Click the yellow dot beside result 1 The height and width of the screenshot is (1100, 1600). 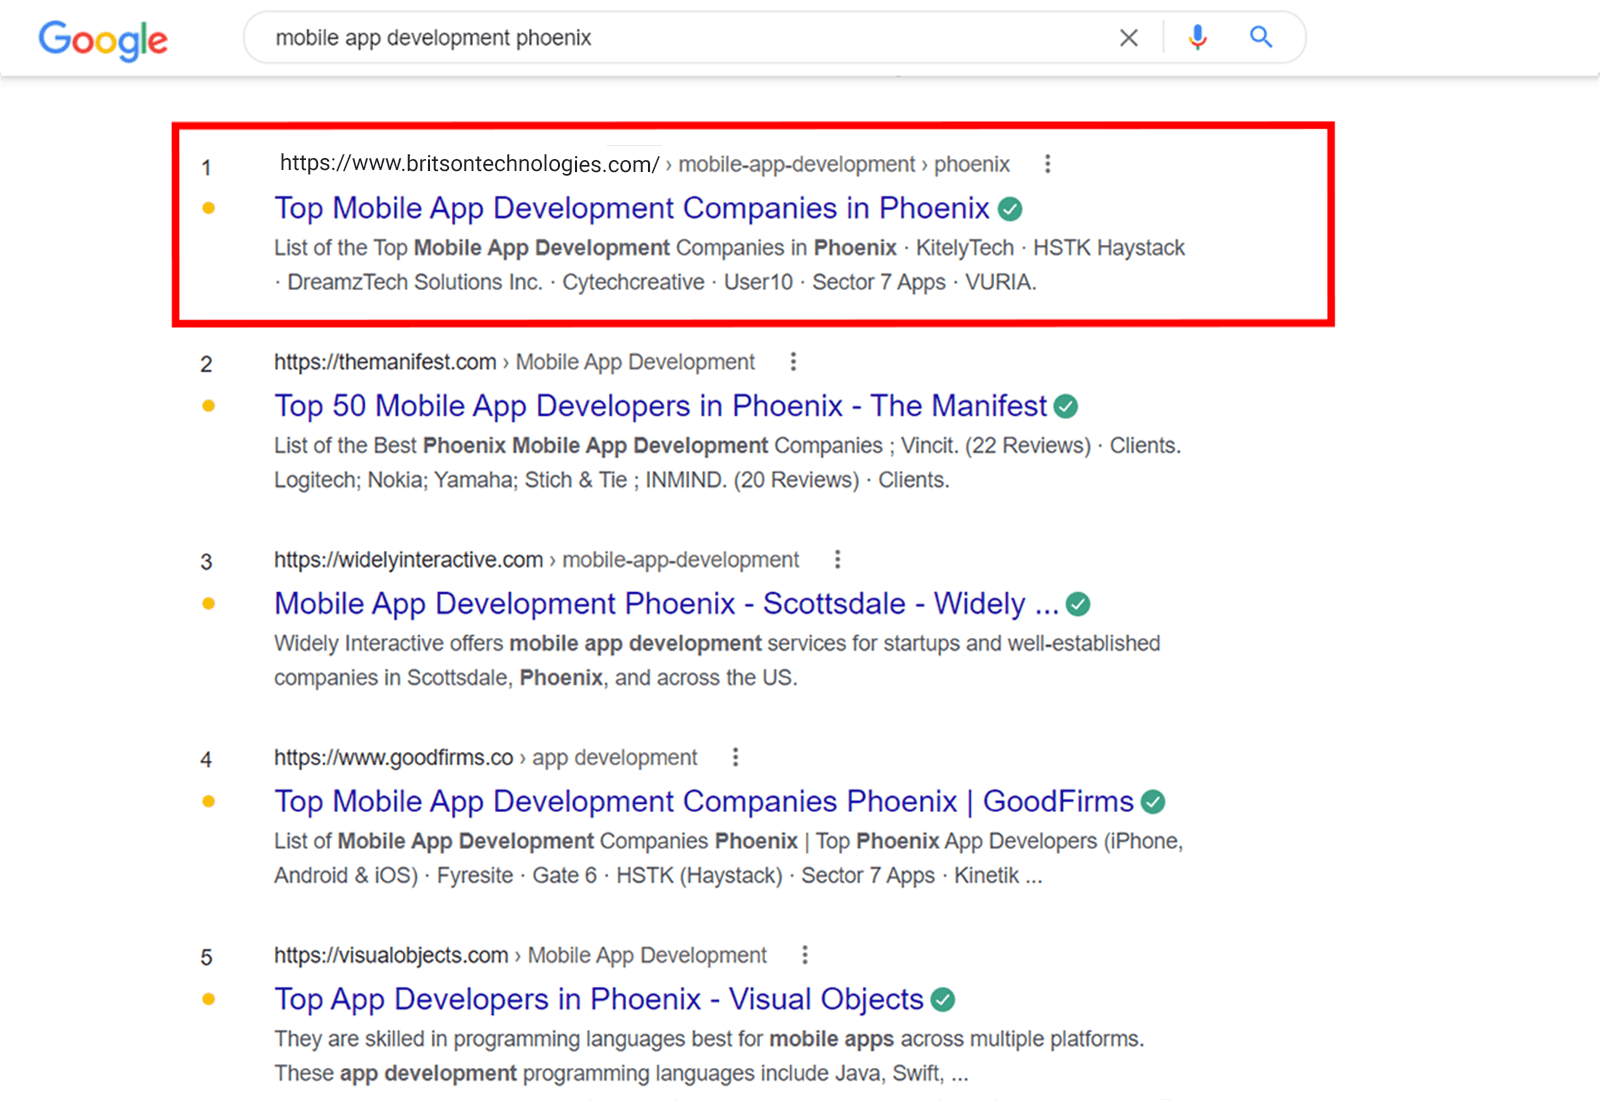click(208, 209)
